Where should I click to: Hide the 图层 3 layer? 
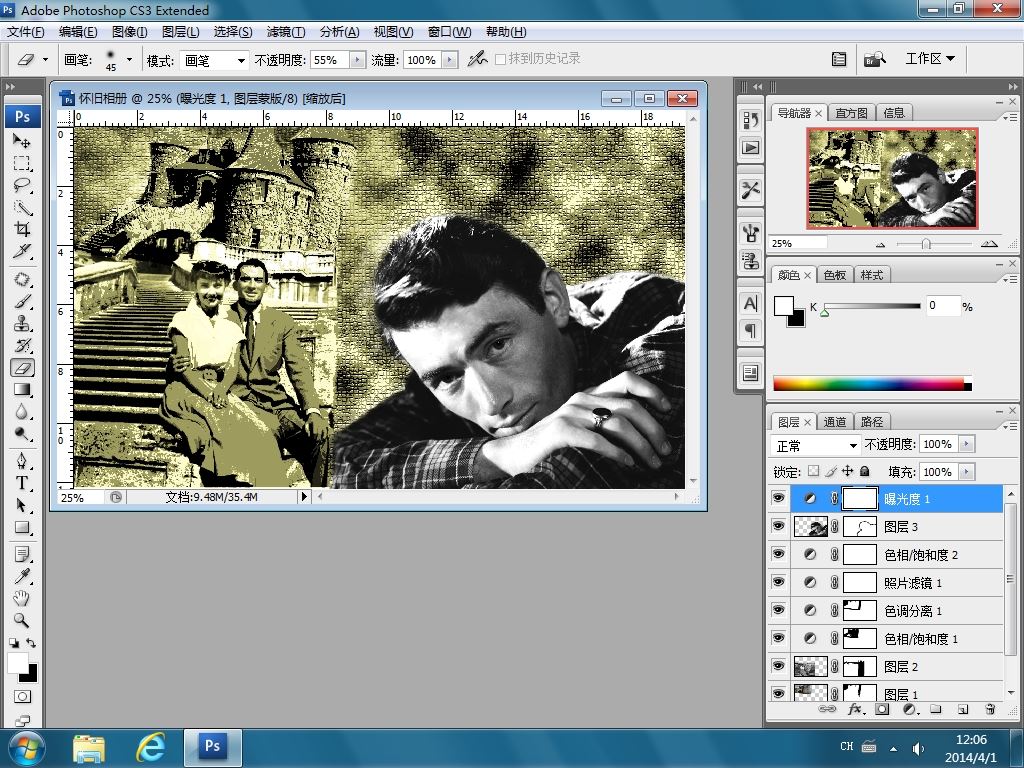[x=778, y=526]
